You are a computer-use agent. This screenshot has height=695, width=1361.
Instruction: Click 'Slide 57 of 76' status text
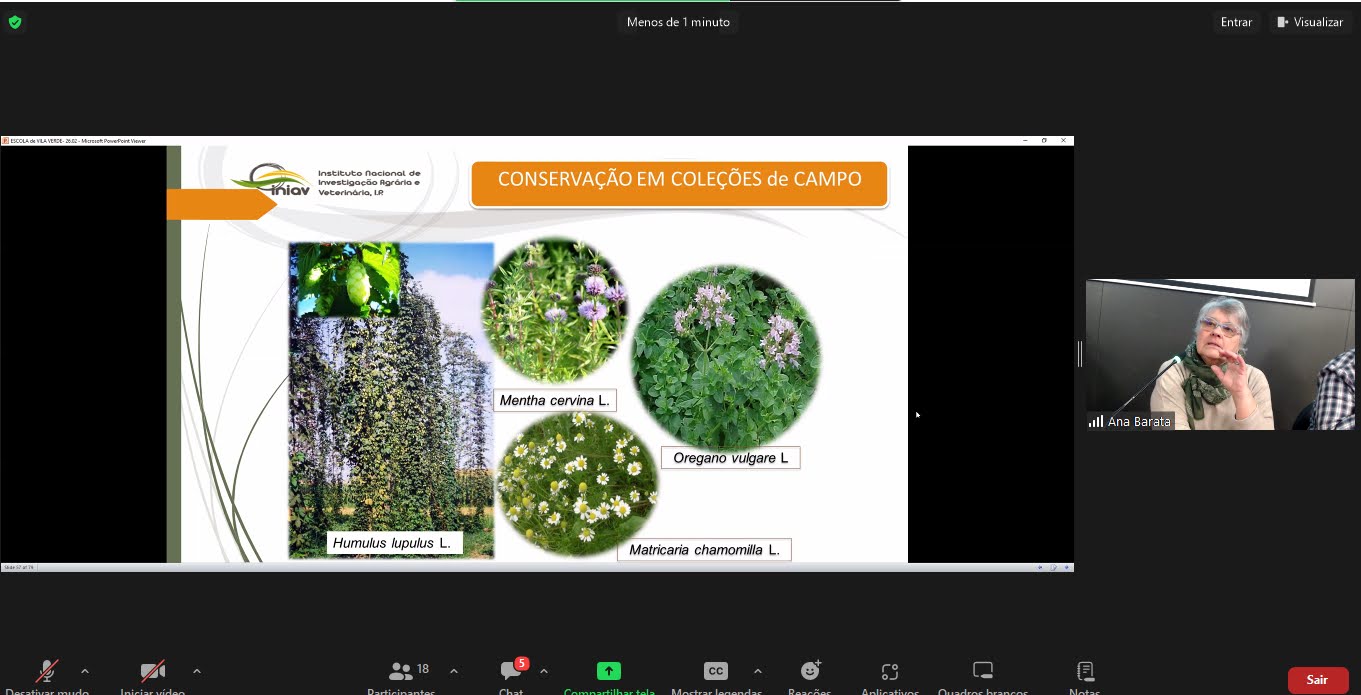click(18, 567)
